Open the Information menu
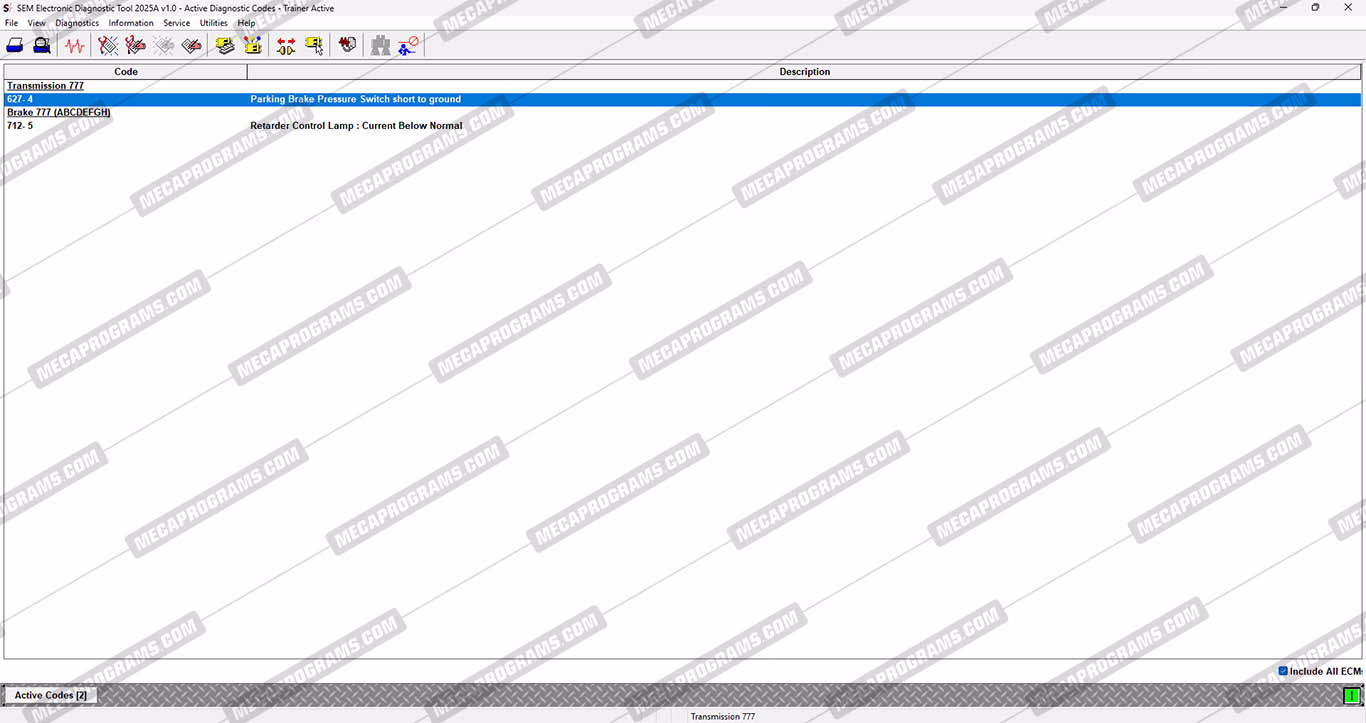The width and height of the screenshot is (1366, 723). pyautogui.click(x=131, y=23)
